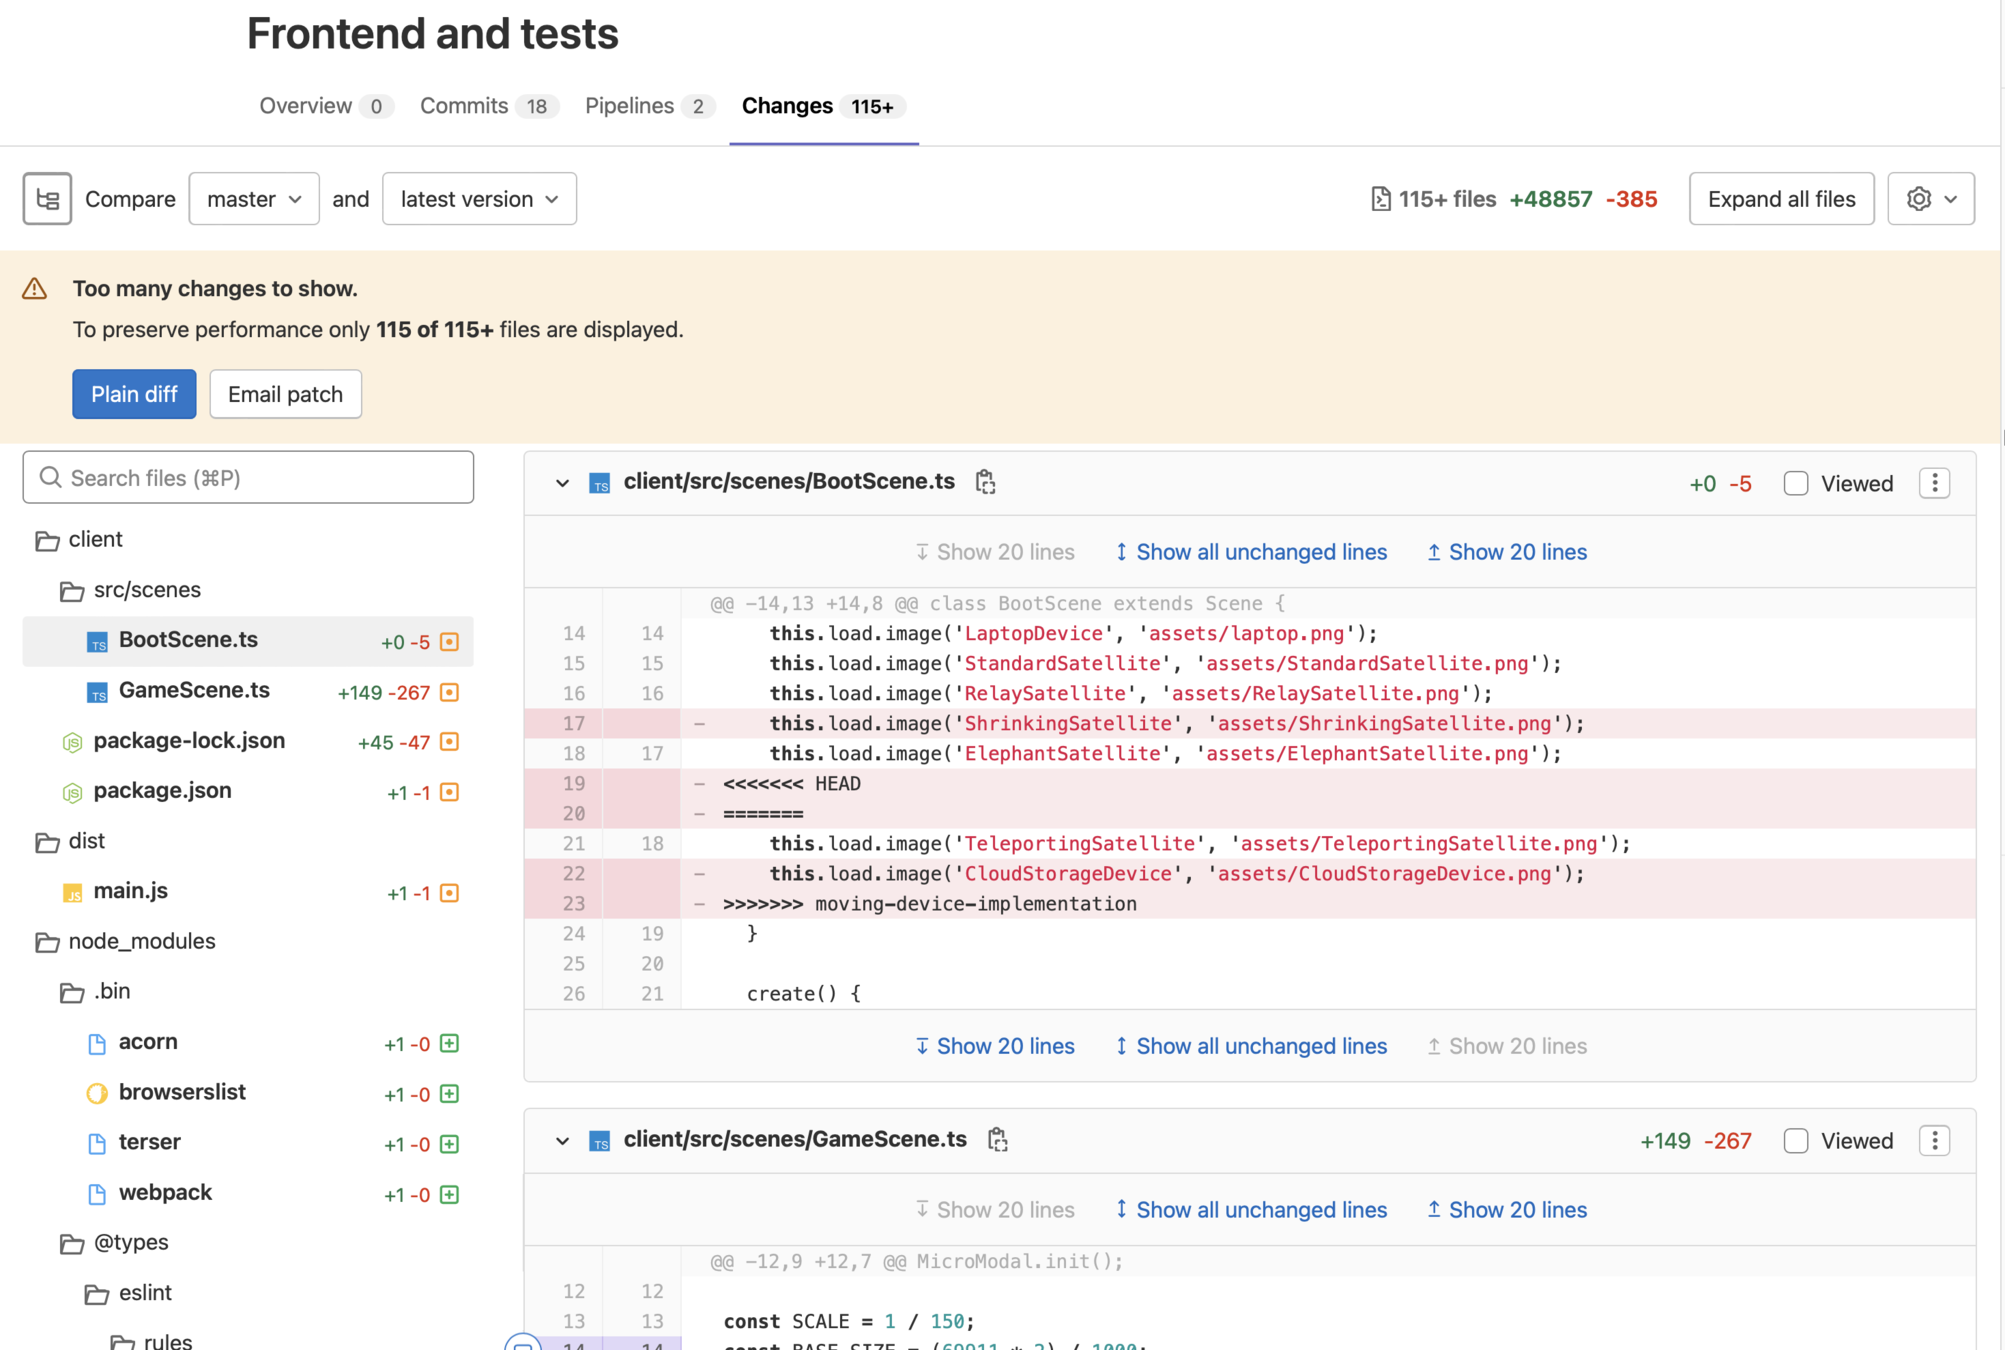
Task: Switch to the Commits tab
Action: tap(464, 106)
